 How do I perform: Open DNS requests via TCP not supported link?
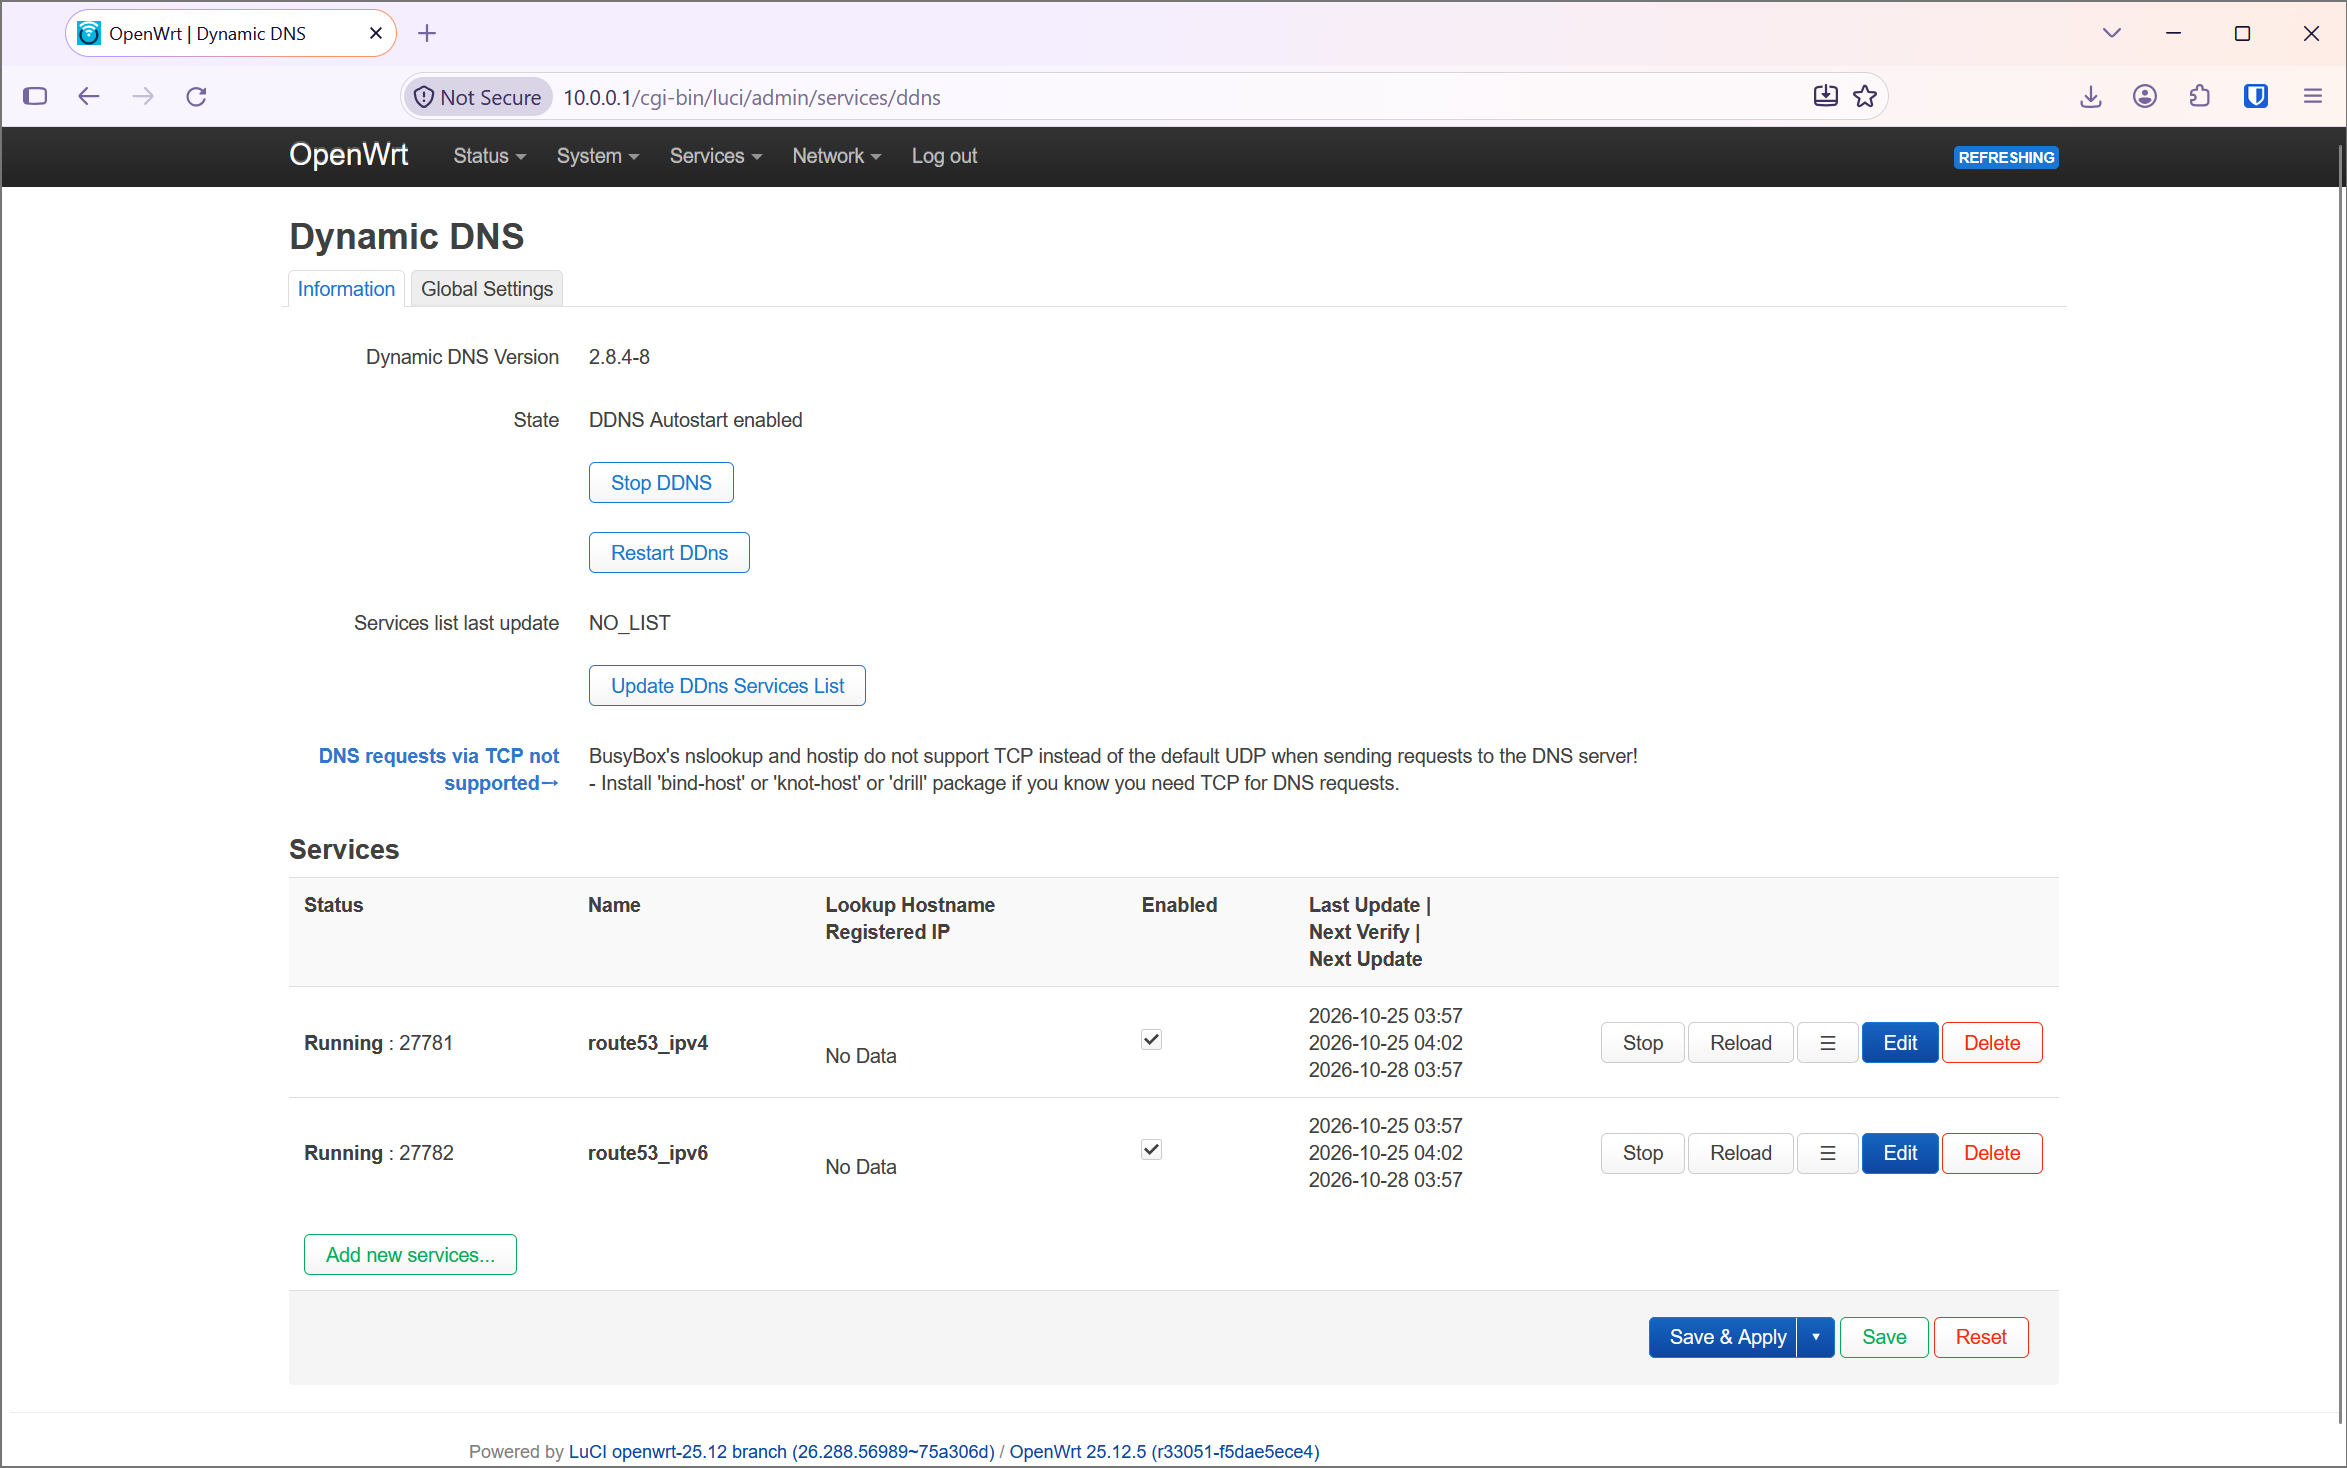point(438,769)
